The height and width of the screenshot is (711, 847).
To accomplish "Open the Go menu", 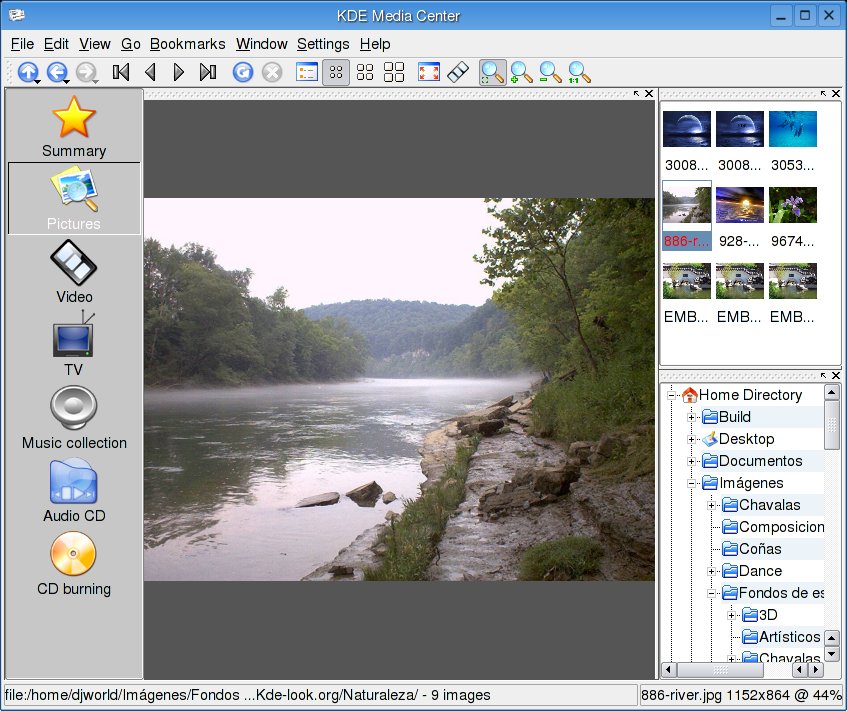I will [x=131, y=44].
